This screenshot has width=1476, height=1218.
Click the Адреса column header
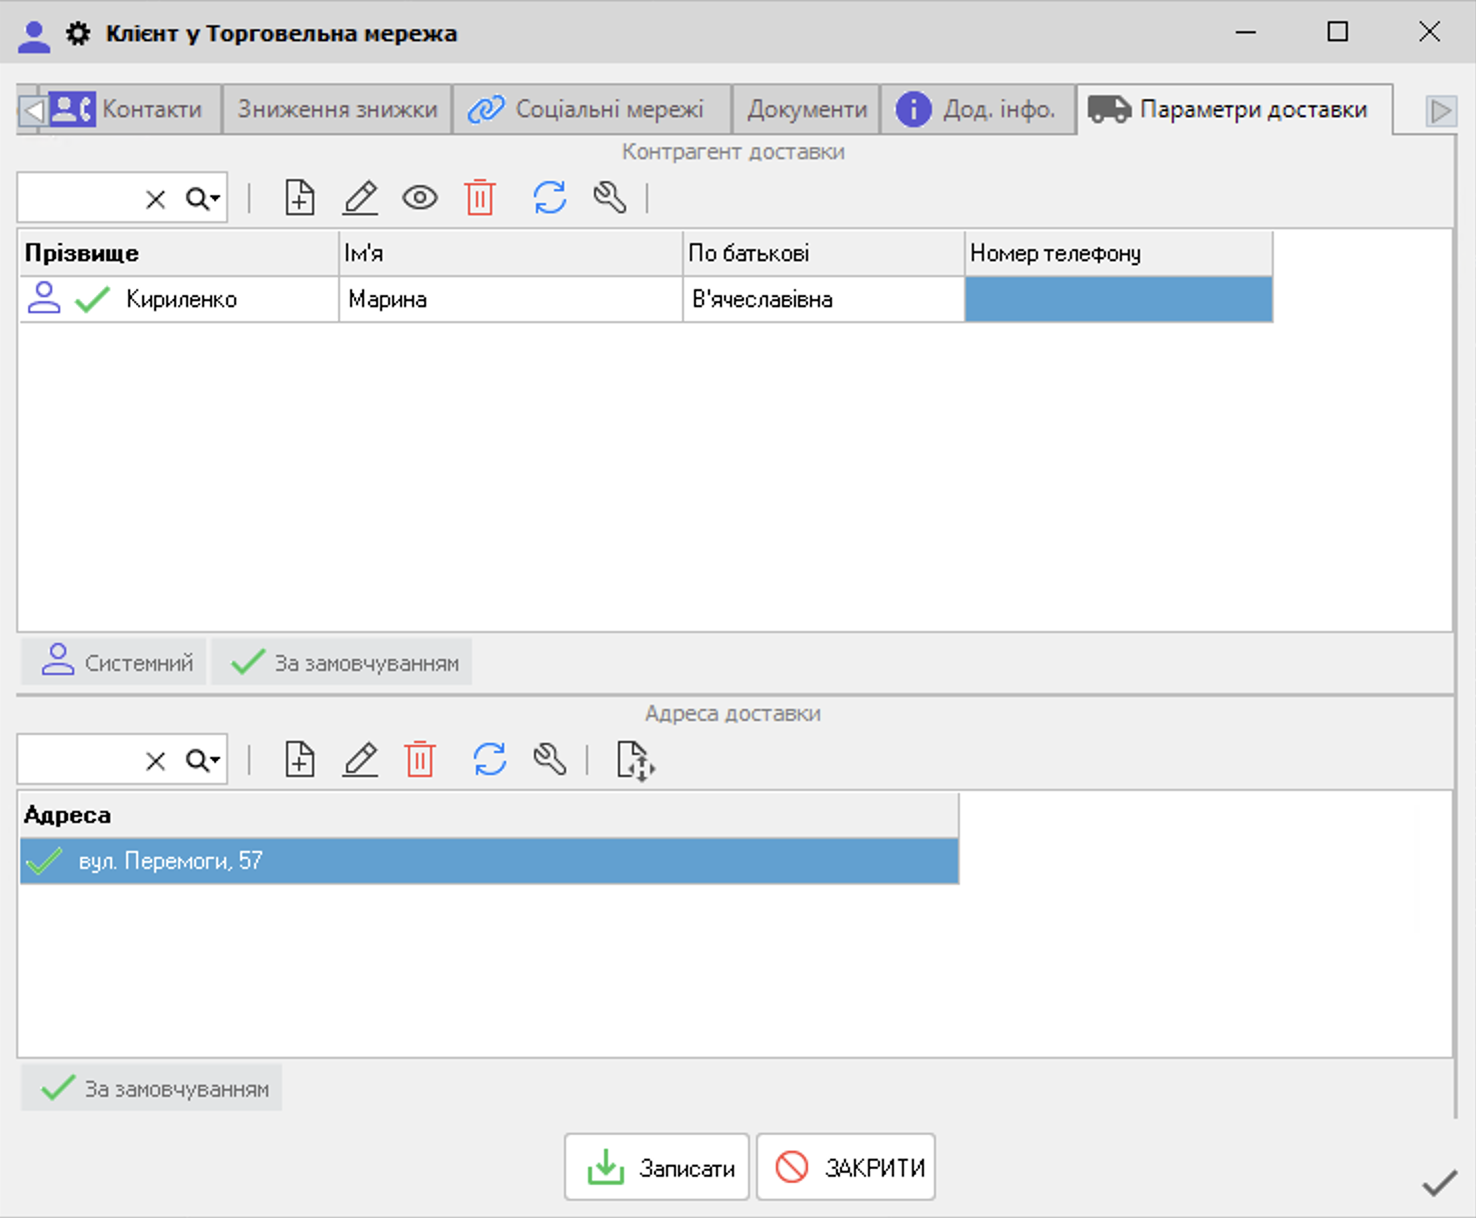489,815
